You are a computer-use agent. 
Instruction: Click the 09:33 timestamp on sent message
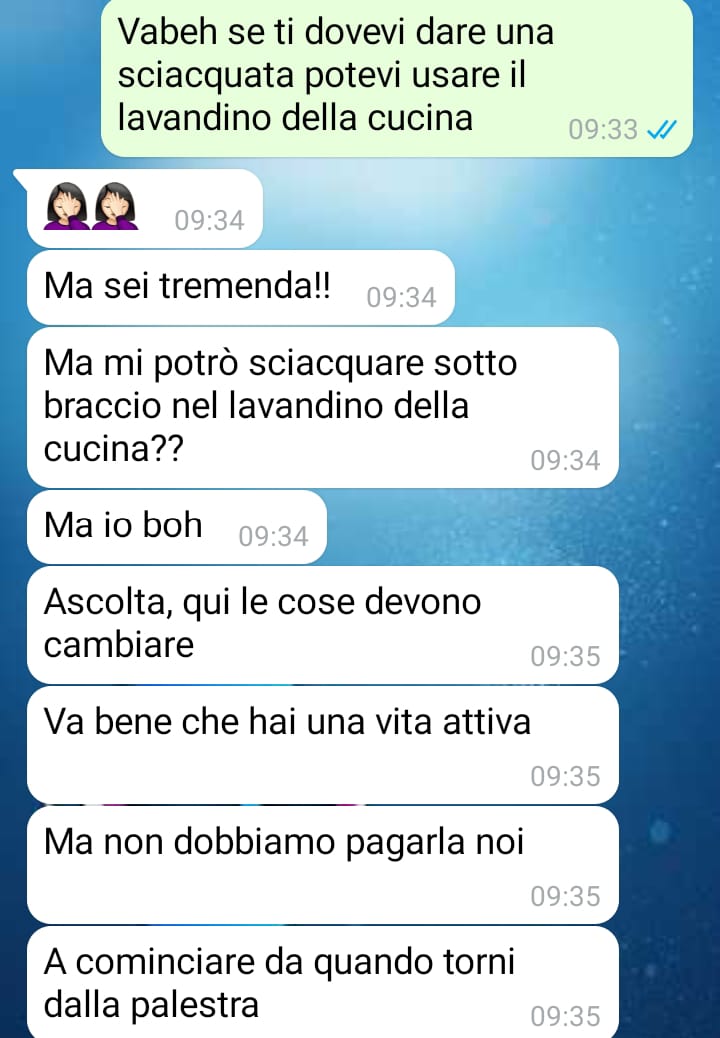click(x=603, y=130)
